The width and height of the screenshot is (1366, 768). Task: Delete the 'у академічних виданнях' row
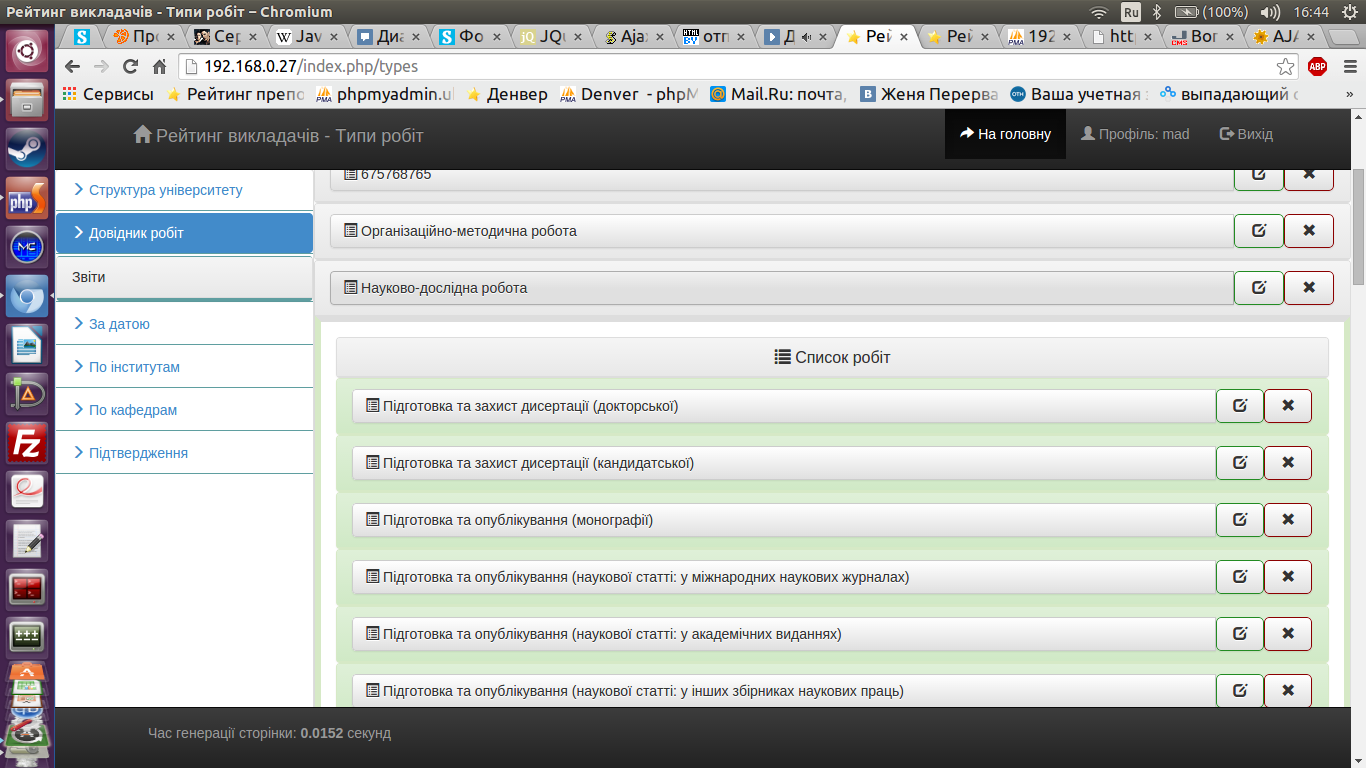point(1288,634)
